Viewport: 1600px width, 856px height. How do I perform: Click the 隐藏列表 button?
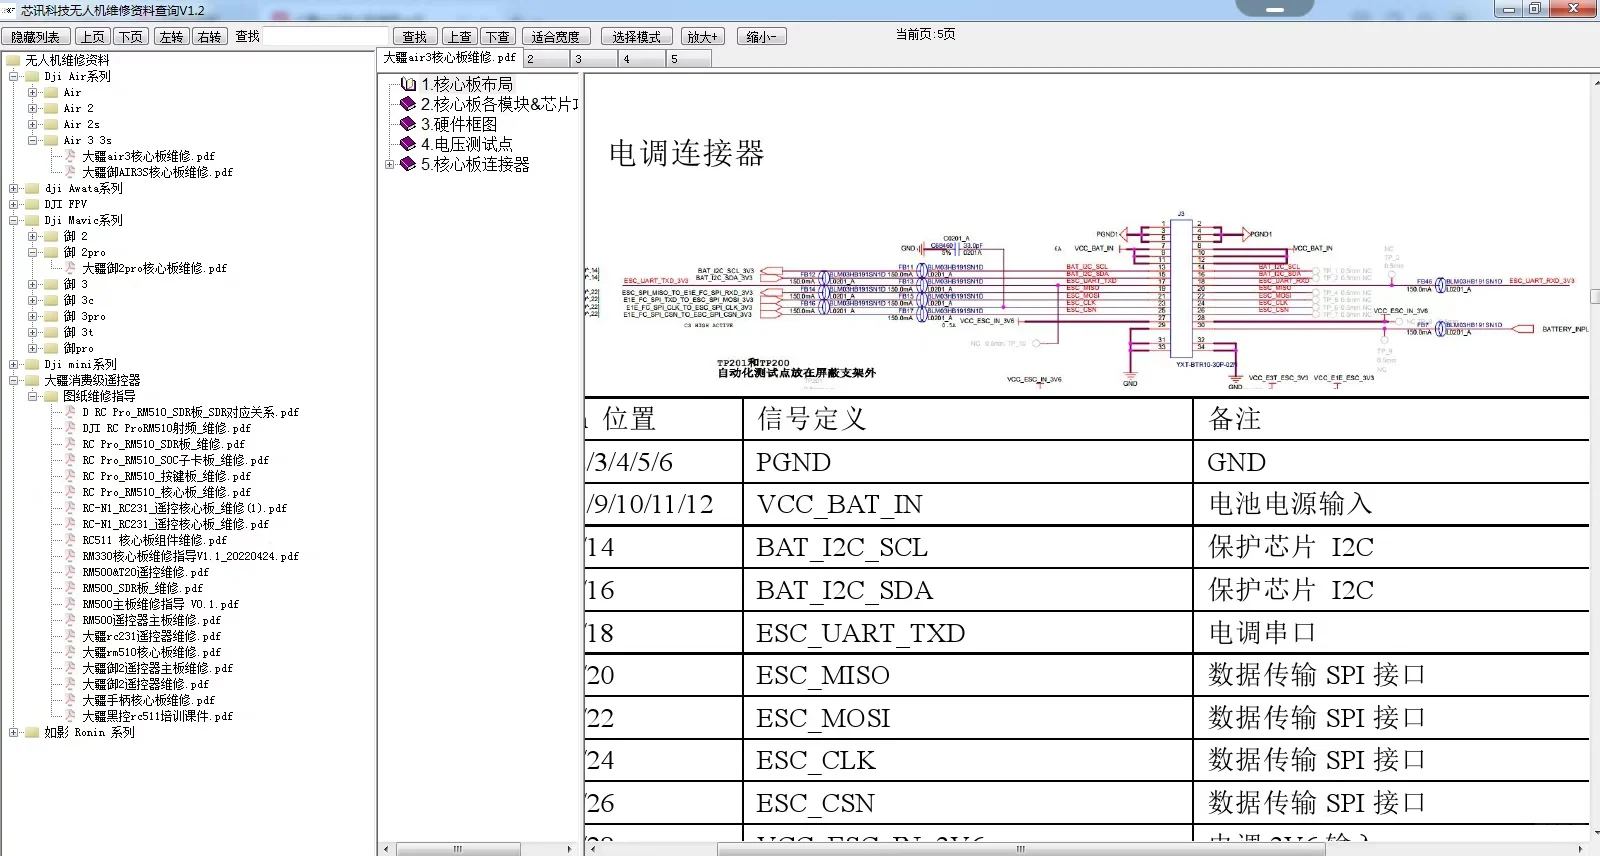36,36
